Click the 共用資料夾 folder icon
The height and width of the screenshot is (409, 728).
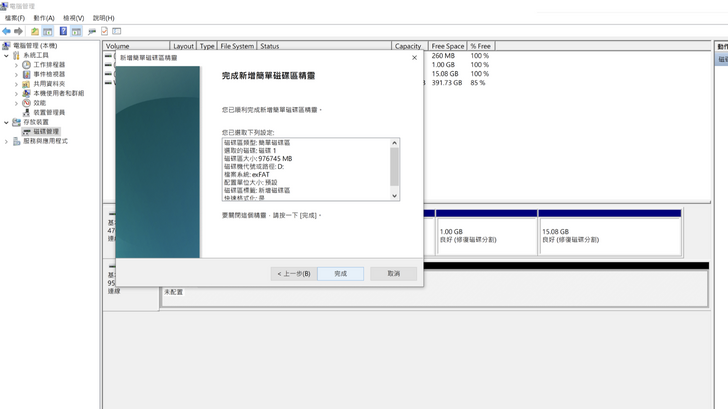26,84
